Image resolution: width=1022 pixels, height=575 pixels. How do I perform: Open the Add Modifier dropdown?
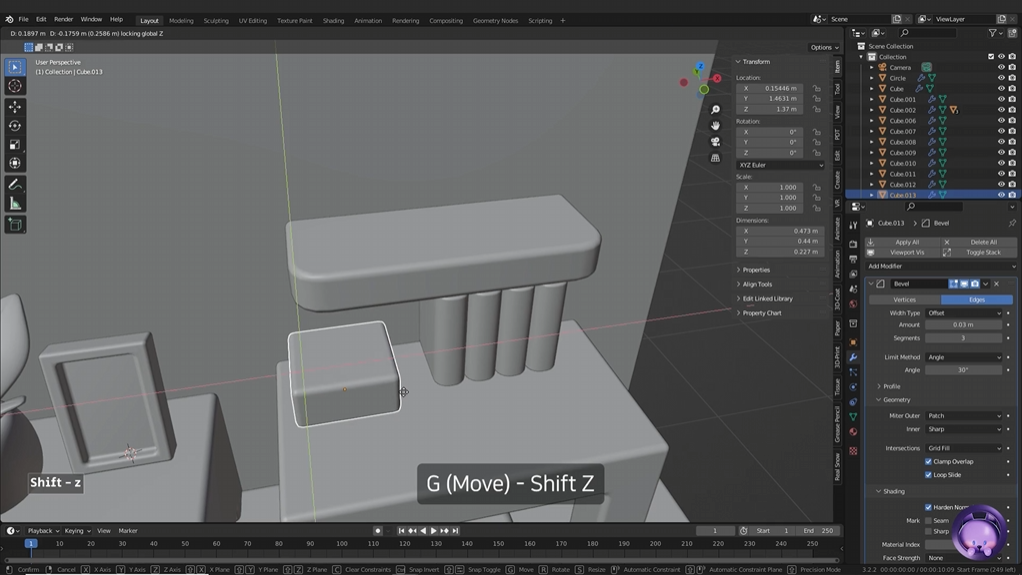pyautogui.click(x=941, y=267)
